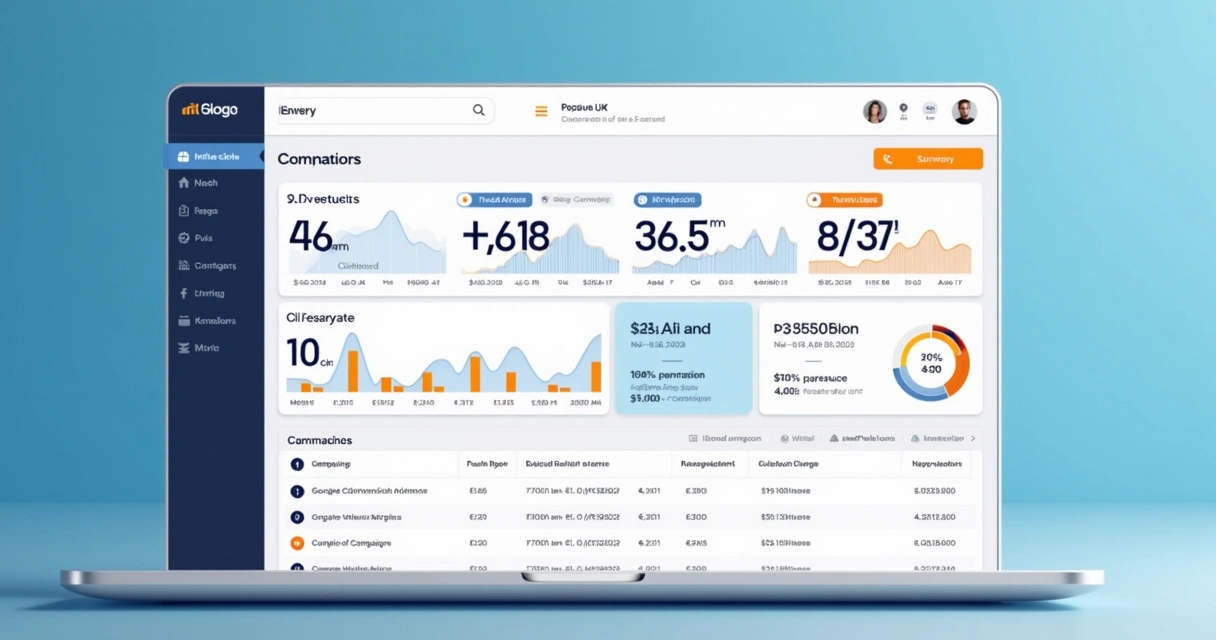
Task: Open the card icon sidebar menu item
Action: click(184, 321)
